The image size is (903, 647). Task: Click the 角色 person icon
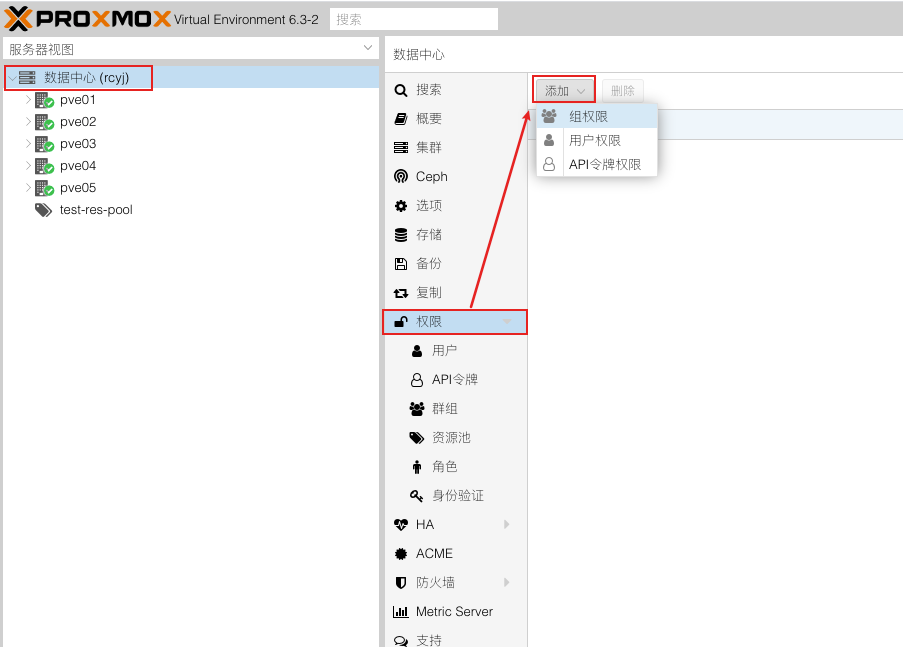(417, 467)
